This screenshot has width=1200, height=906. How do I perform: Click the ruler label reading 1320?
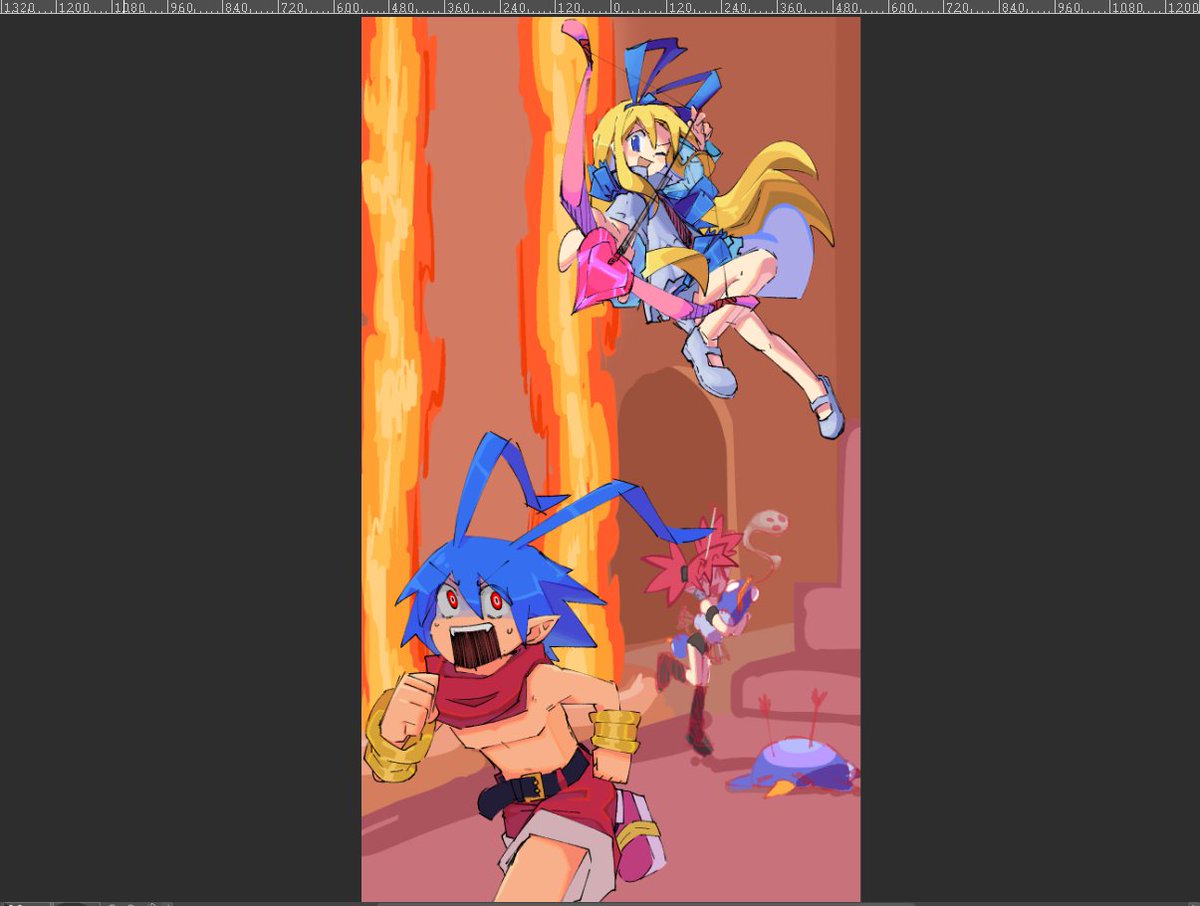21,7
